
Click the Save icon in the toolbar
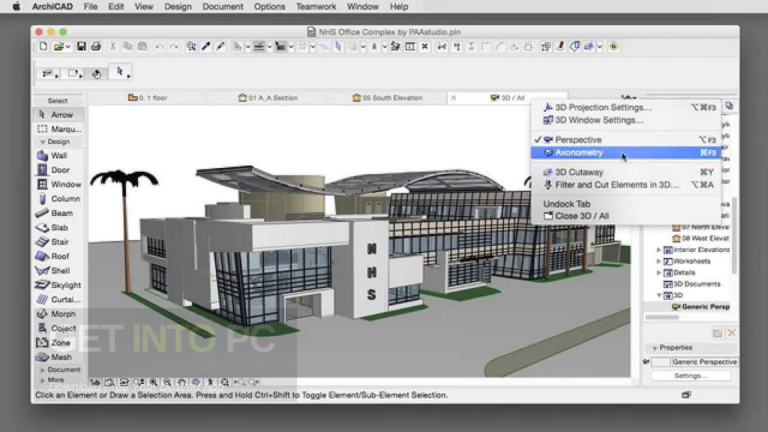[x=81, y=47]
